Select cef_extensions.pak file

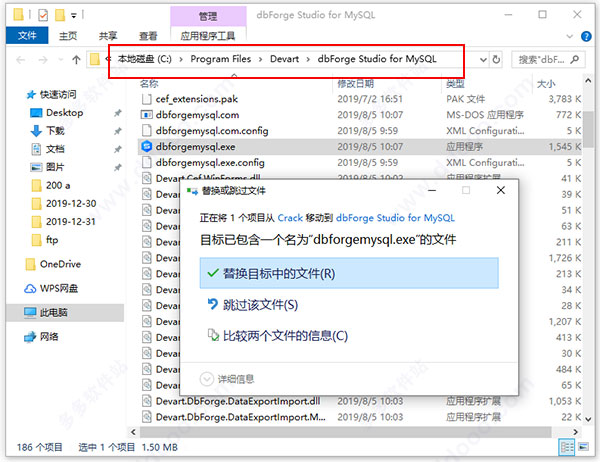click(x=196, y=99)
